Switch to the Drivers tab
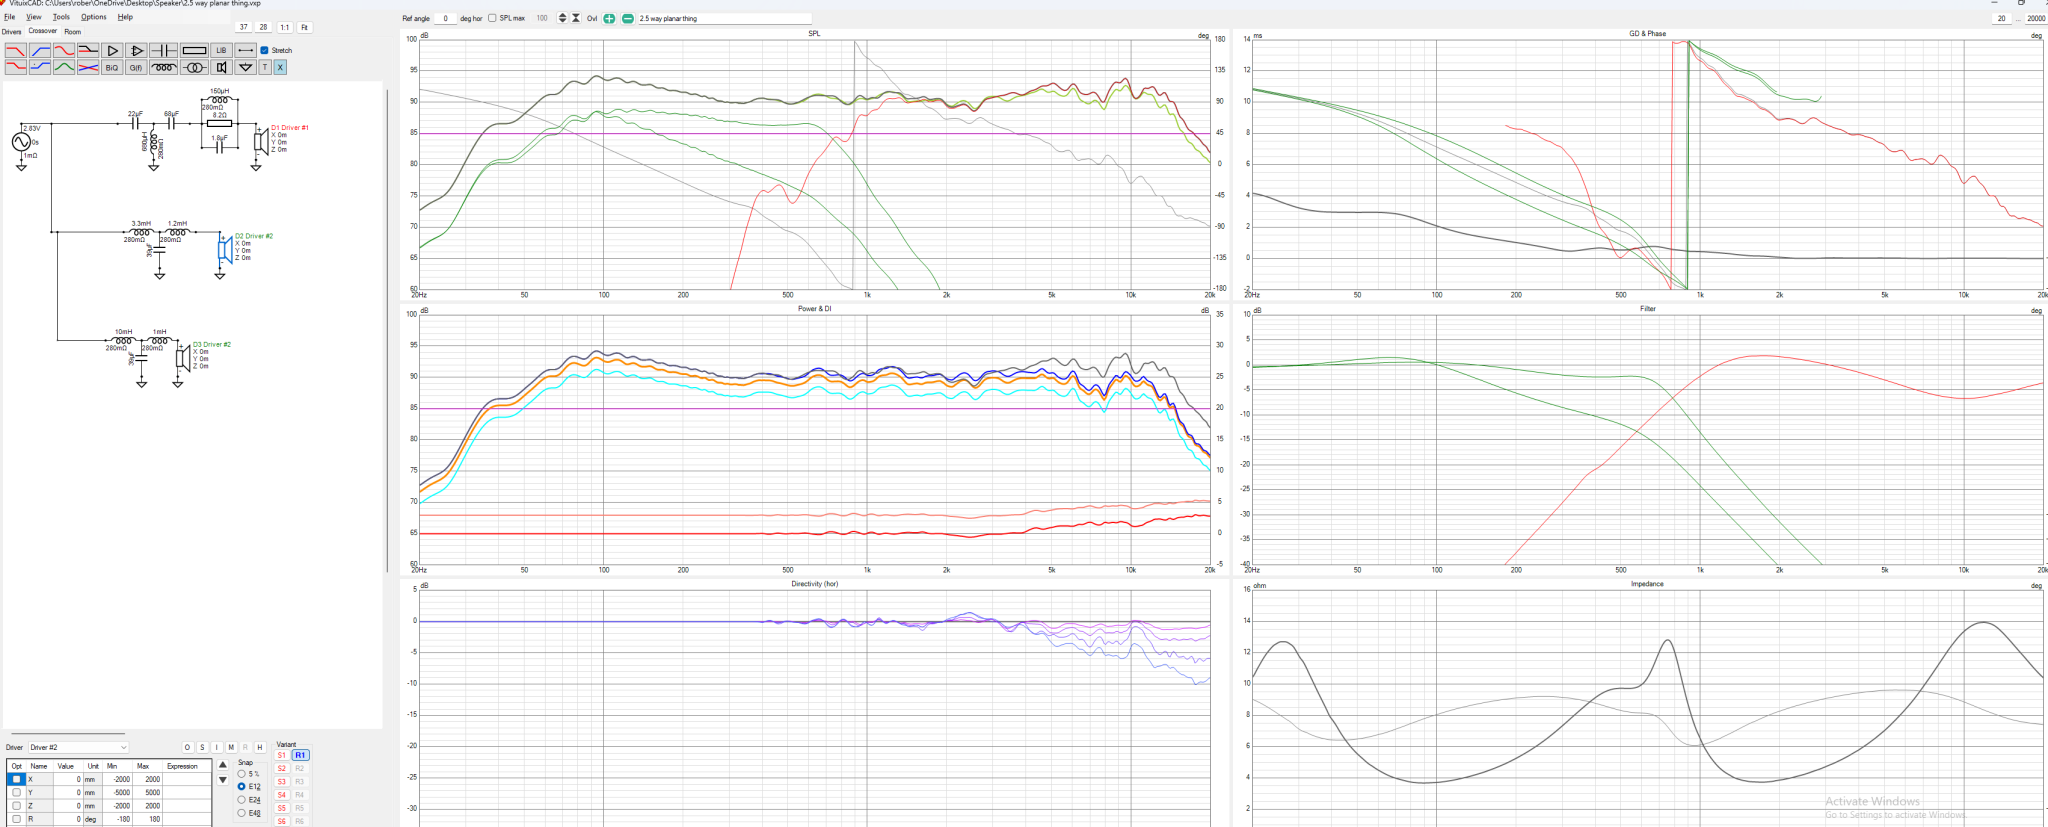Image resolution: width=2048 pixels, height=827 pixels. coord(11,32)
